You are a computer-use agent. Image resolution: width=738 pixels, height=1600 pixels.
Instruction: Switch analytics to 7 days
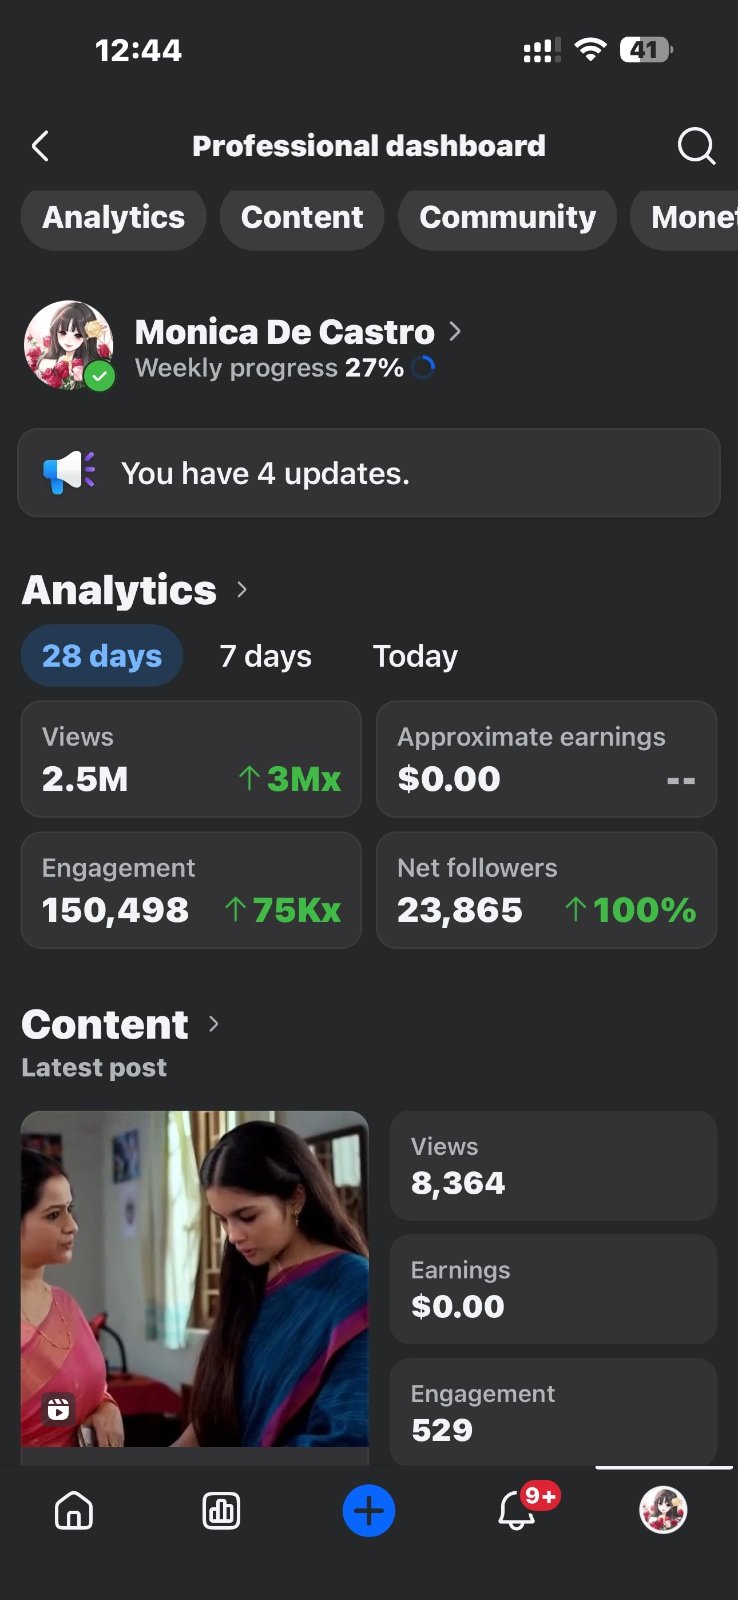(x=266, y=656)
